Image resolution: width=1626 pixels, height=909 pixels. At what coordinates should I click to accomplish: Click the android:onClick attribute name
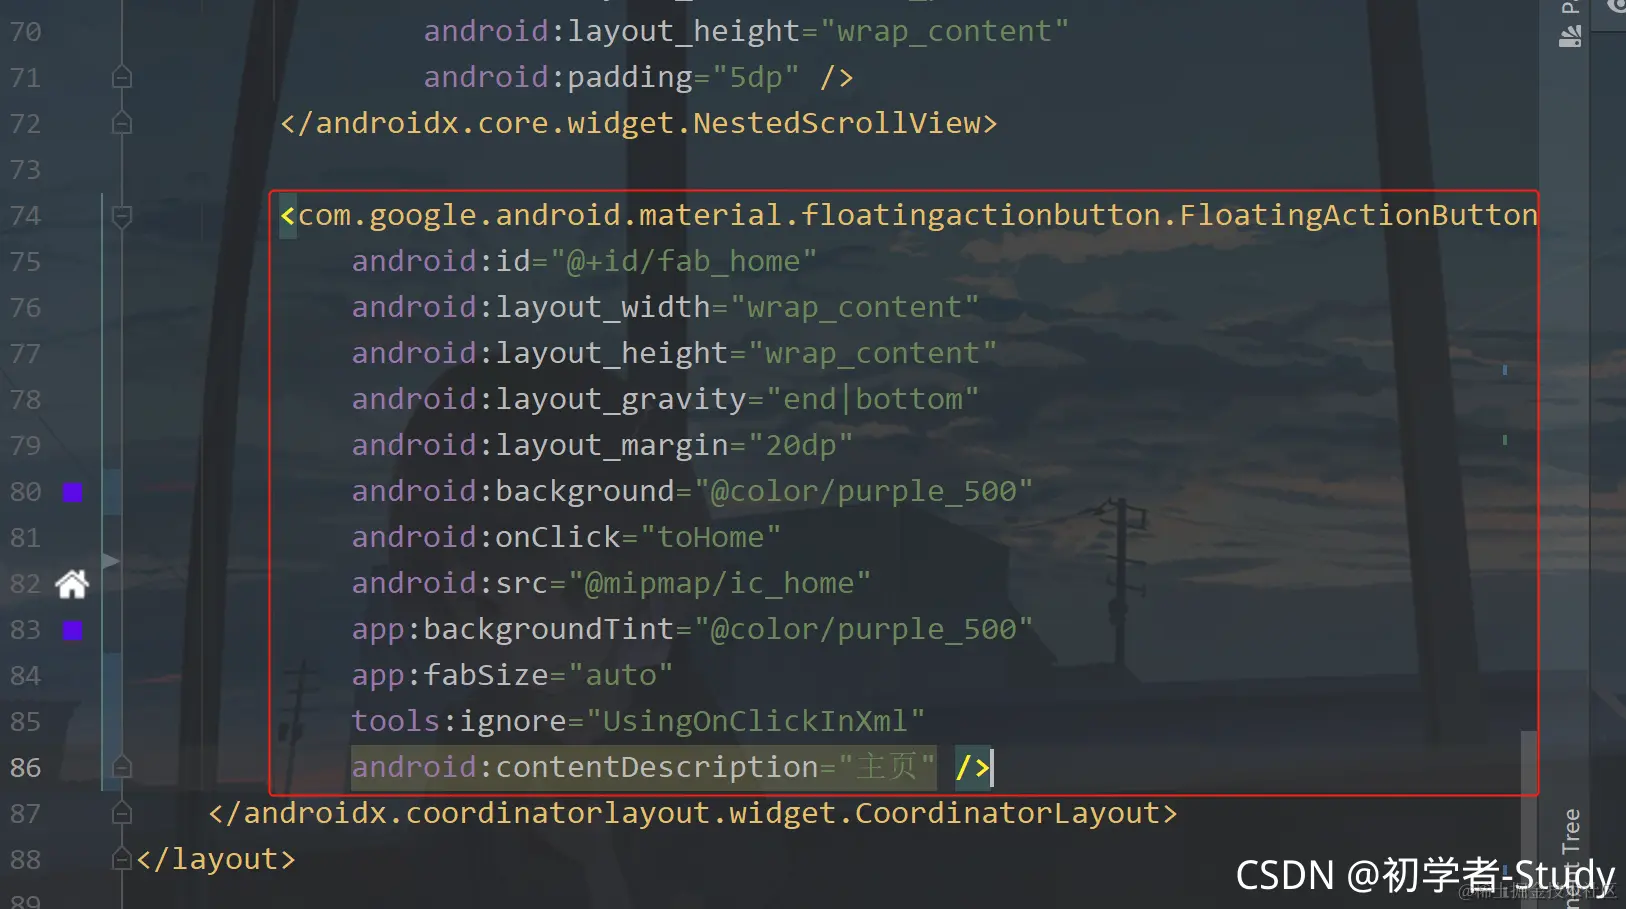[486, 538]
